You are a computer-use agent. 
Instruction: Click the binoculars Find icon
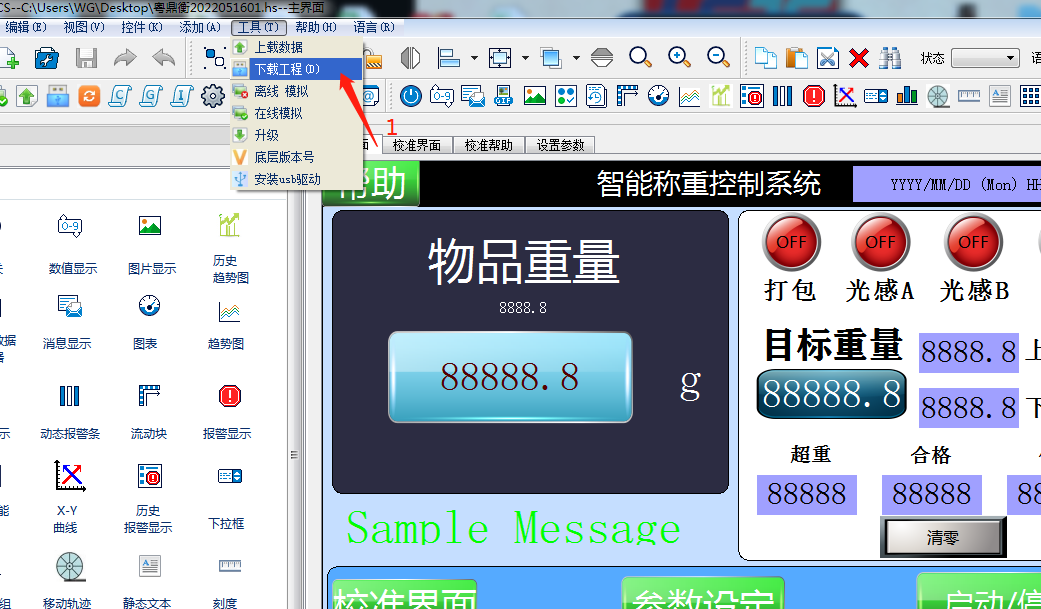pyautogui.click(x=890, y=58)
